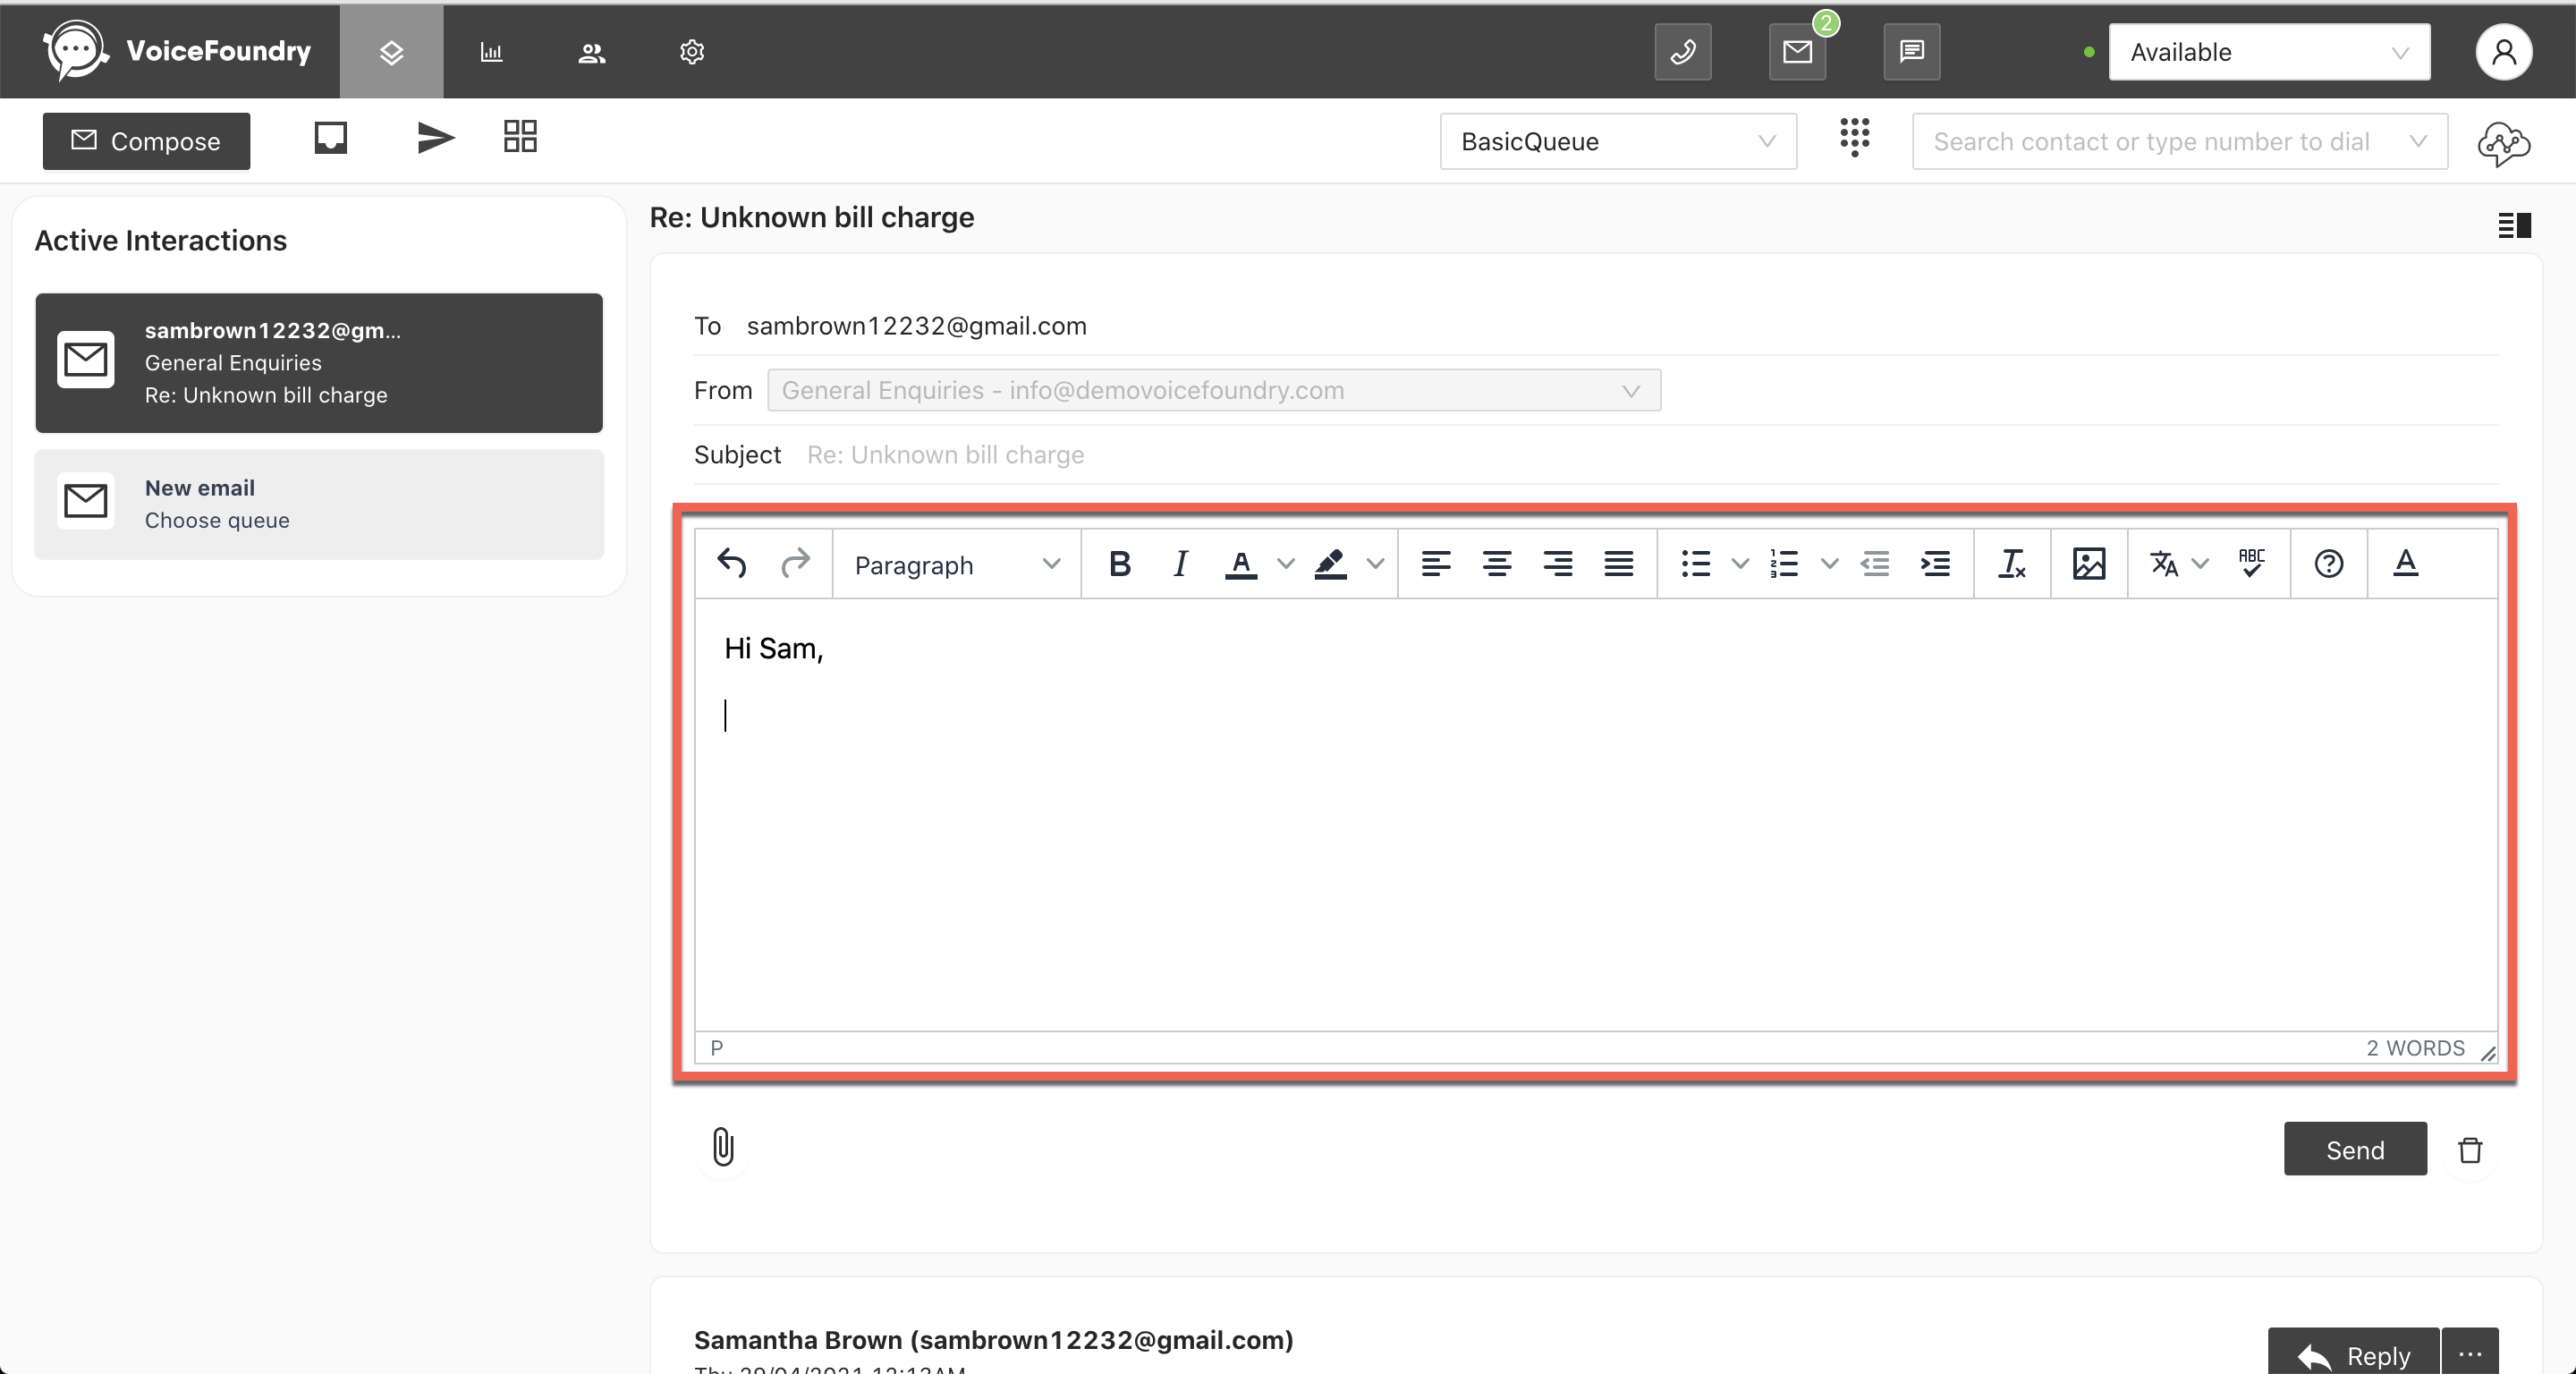This screenshot has height=1374, width=2576.
Task: Open the dial pad icon
Action: (1855, 136)
